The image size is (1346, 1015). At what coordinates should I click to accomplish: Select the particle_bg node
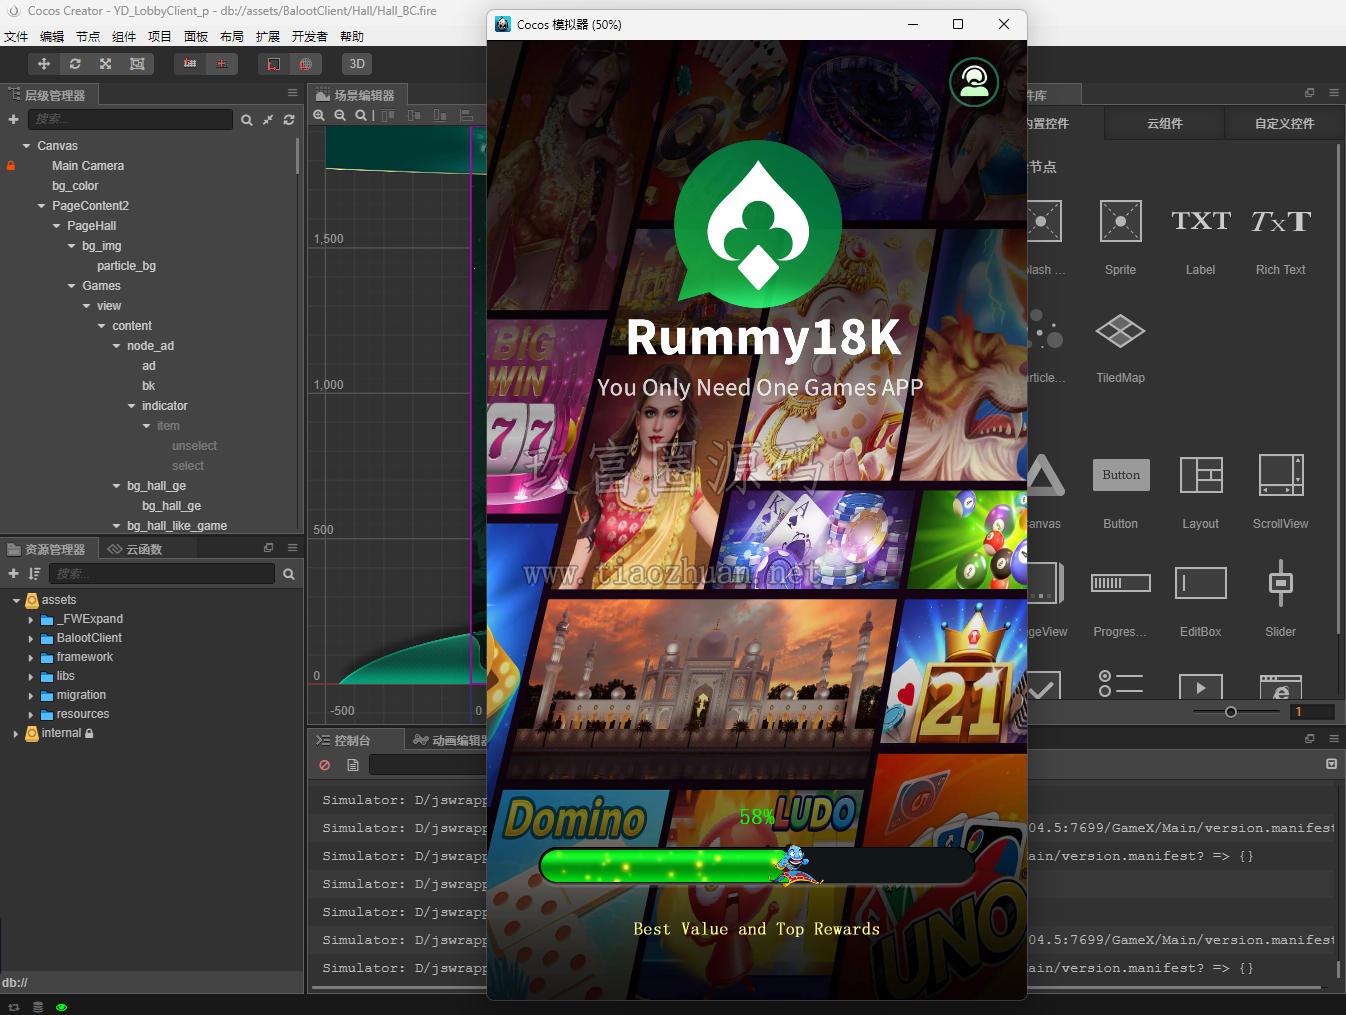coord(126,266)
